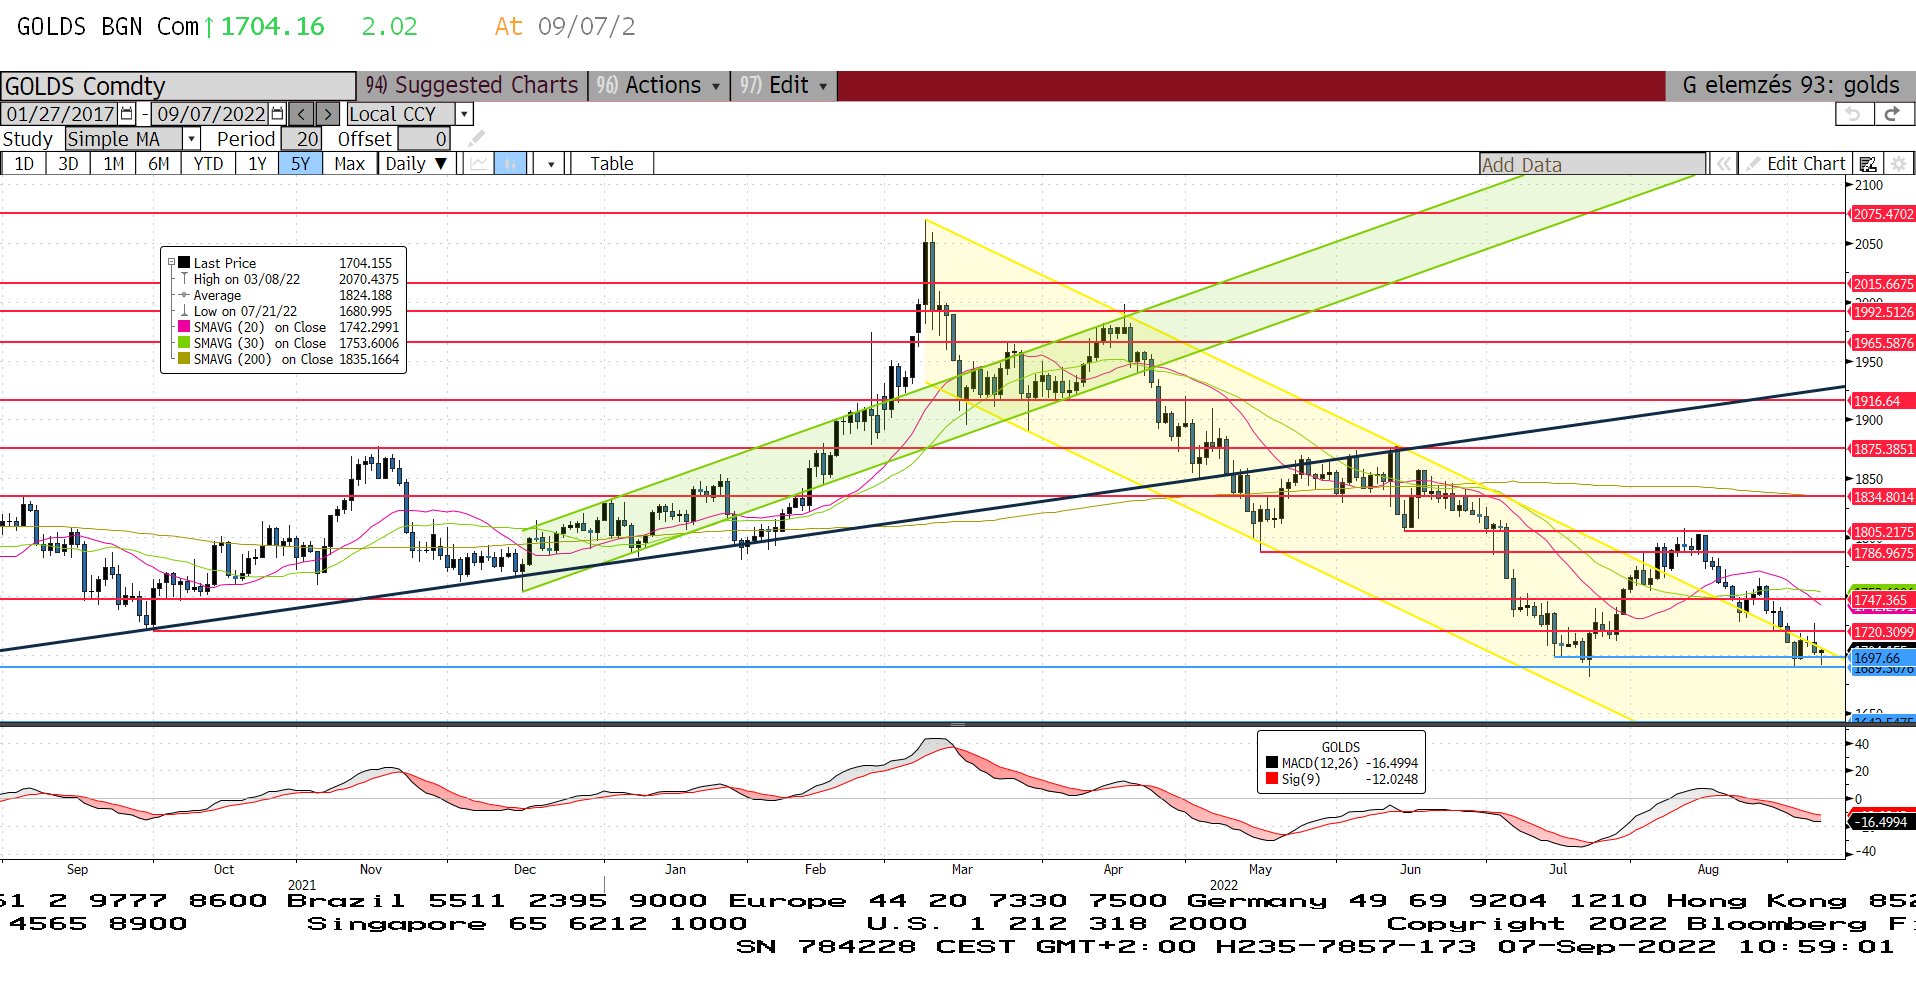Click the Low on 07/21/22 marker icon
This screenshot has width=1916, height=1002.
[184, 311]
